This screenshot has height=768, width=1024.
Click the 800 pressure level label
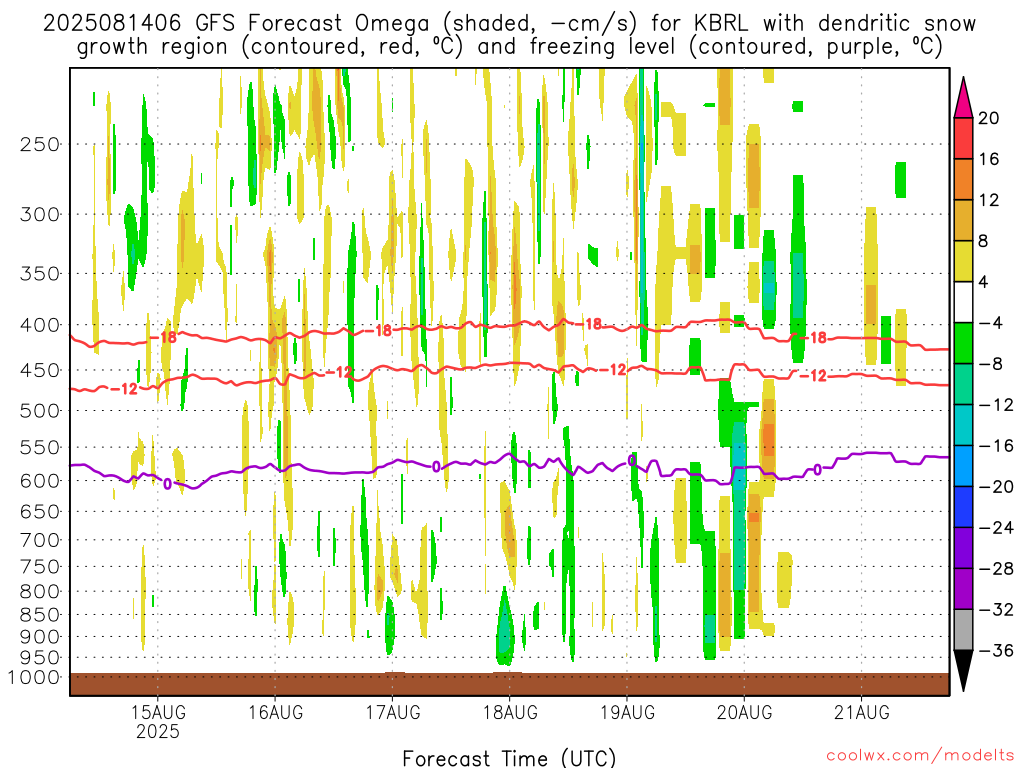pyautogui.click(x=40, y=592)
